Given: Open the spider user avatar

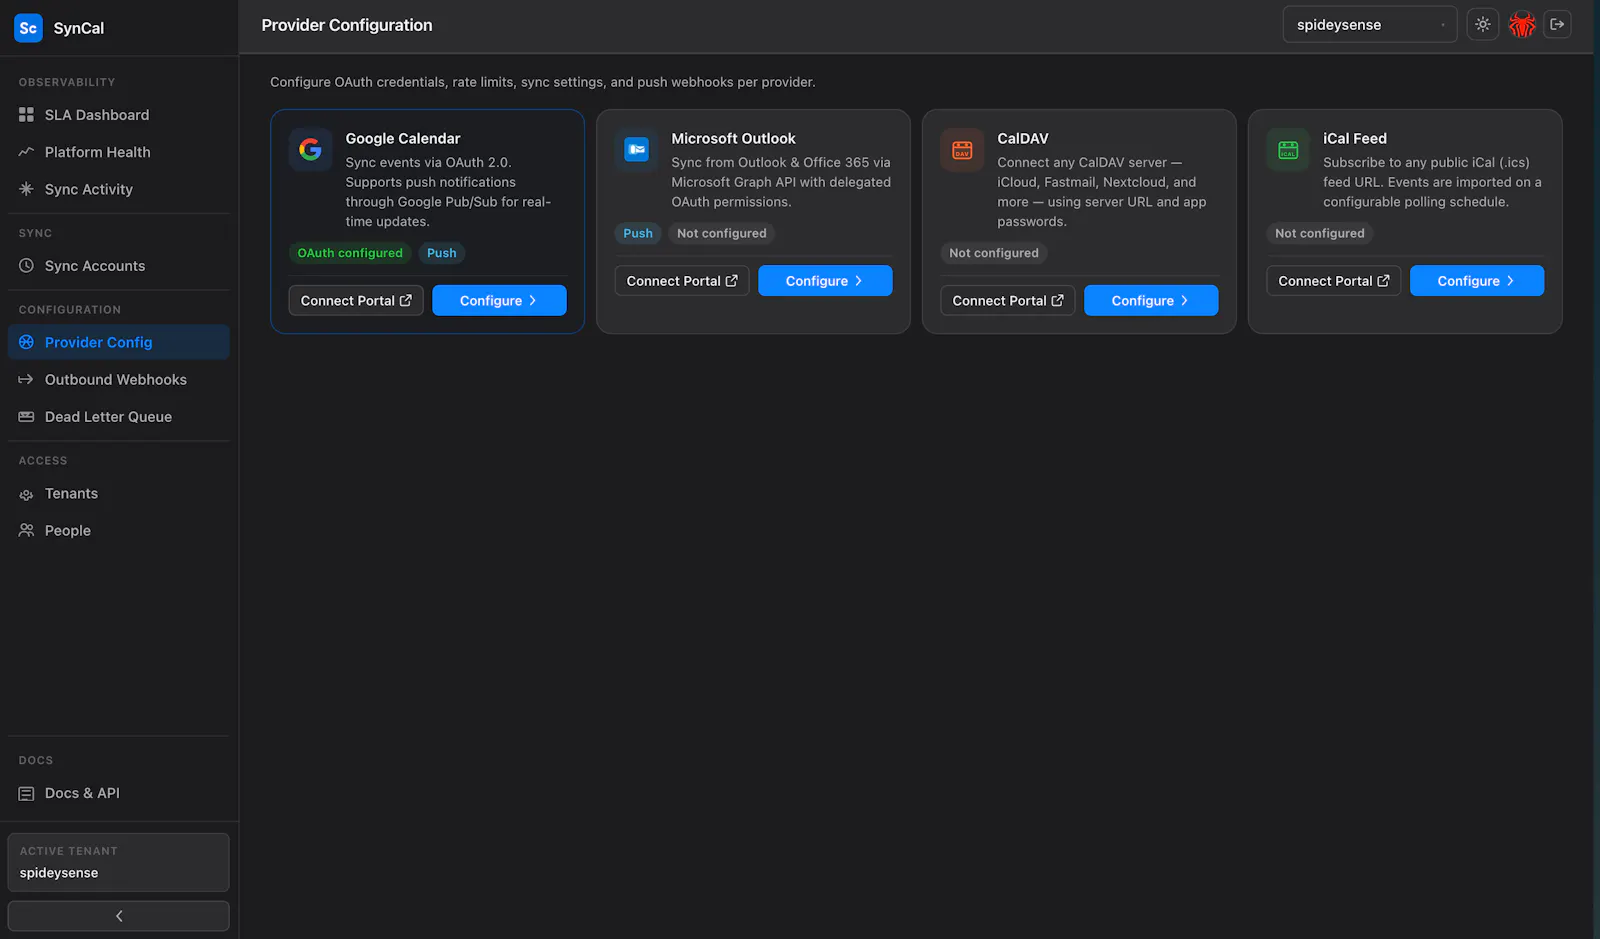Looking at the screenshot, I should [x=1522, y=25].
